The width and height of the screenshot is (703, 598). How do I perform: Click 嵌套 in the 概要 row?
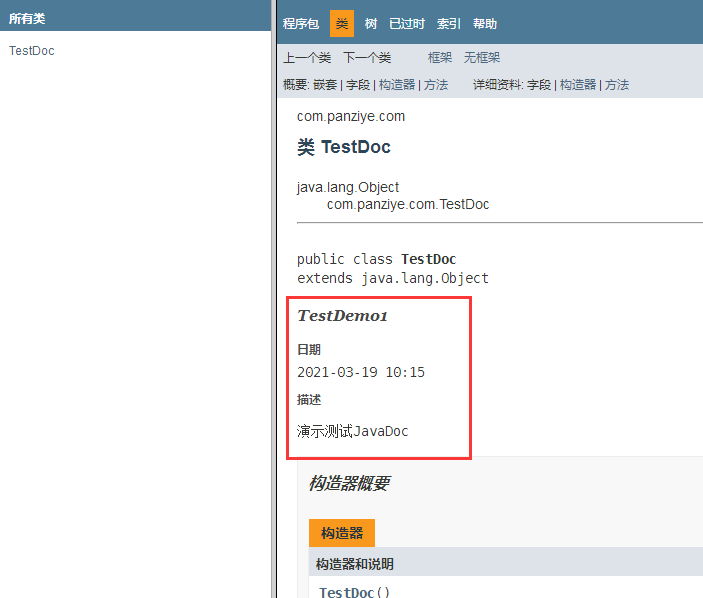pos(325,85)
